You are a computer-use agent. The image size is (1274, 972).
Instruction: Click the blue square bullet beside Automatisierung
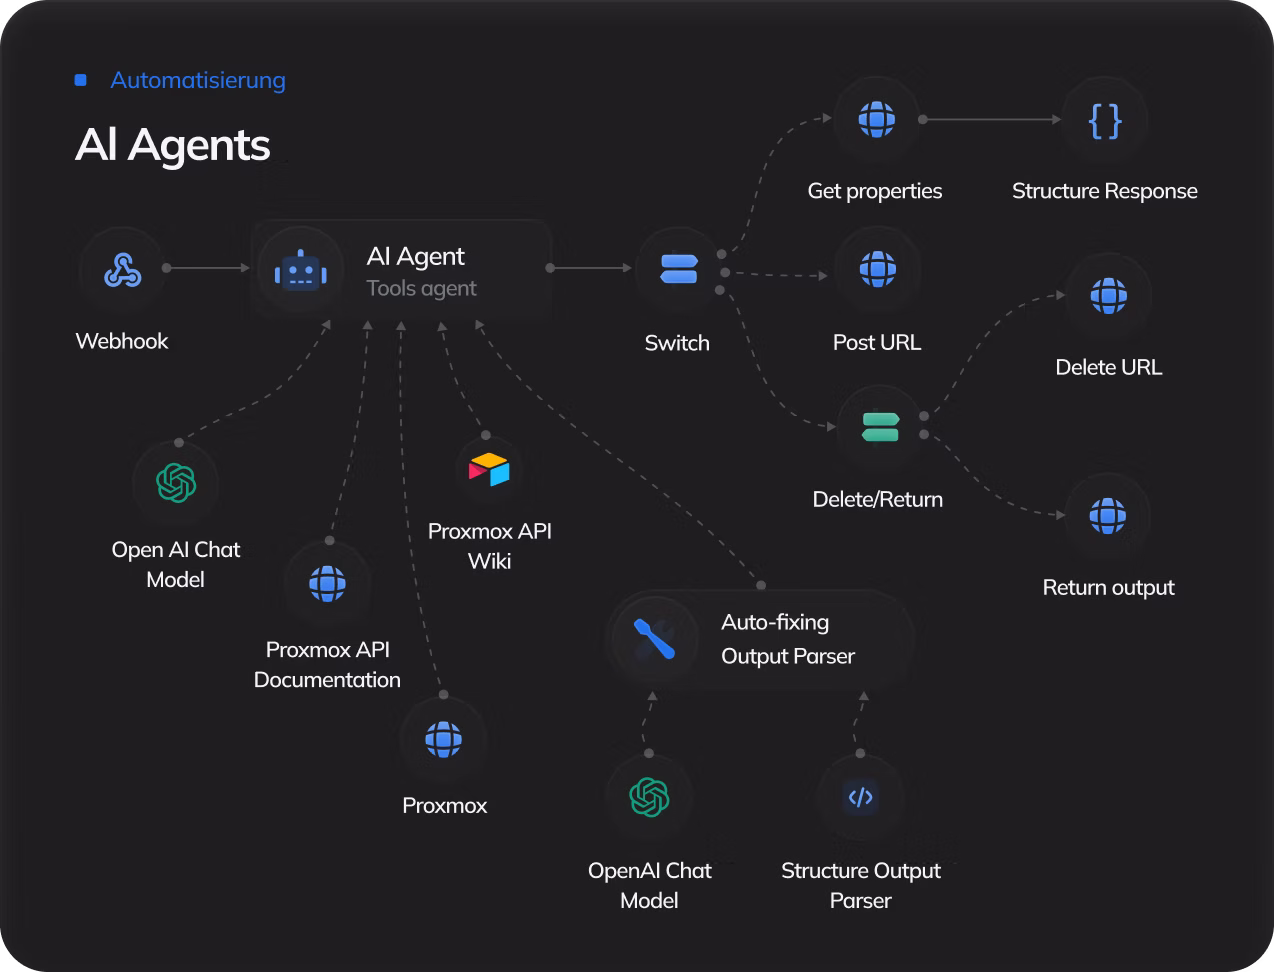pyautogui.click(x=81, y=80)
